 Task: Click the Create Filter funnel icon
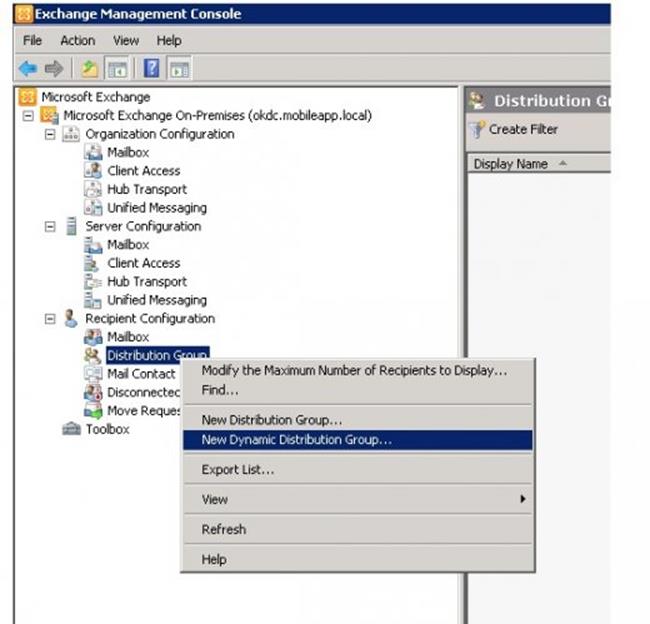pyautogui.click(x=477, y=129)
